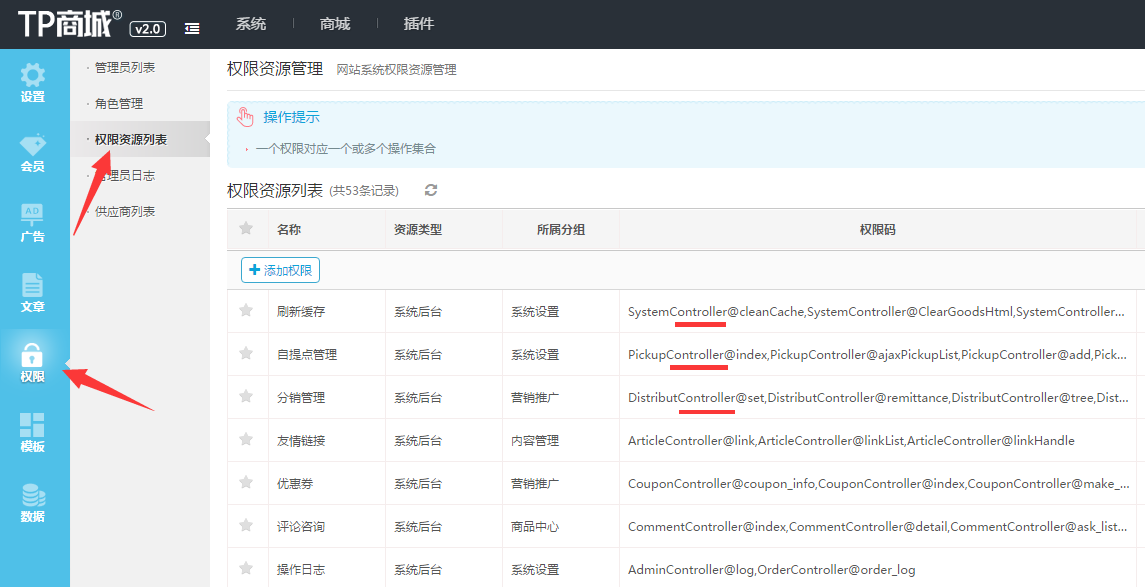Switch to the 系统 top menu

(x=251, y=24)
